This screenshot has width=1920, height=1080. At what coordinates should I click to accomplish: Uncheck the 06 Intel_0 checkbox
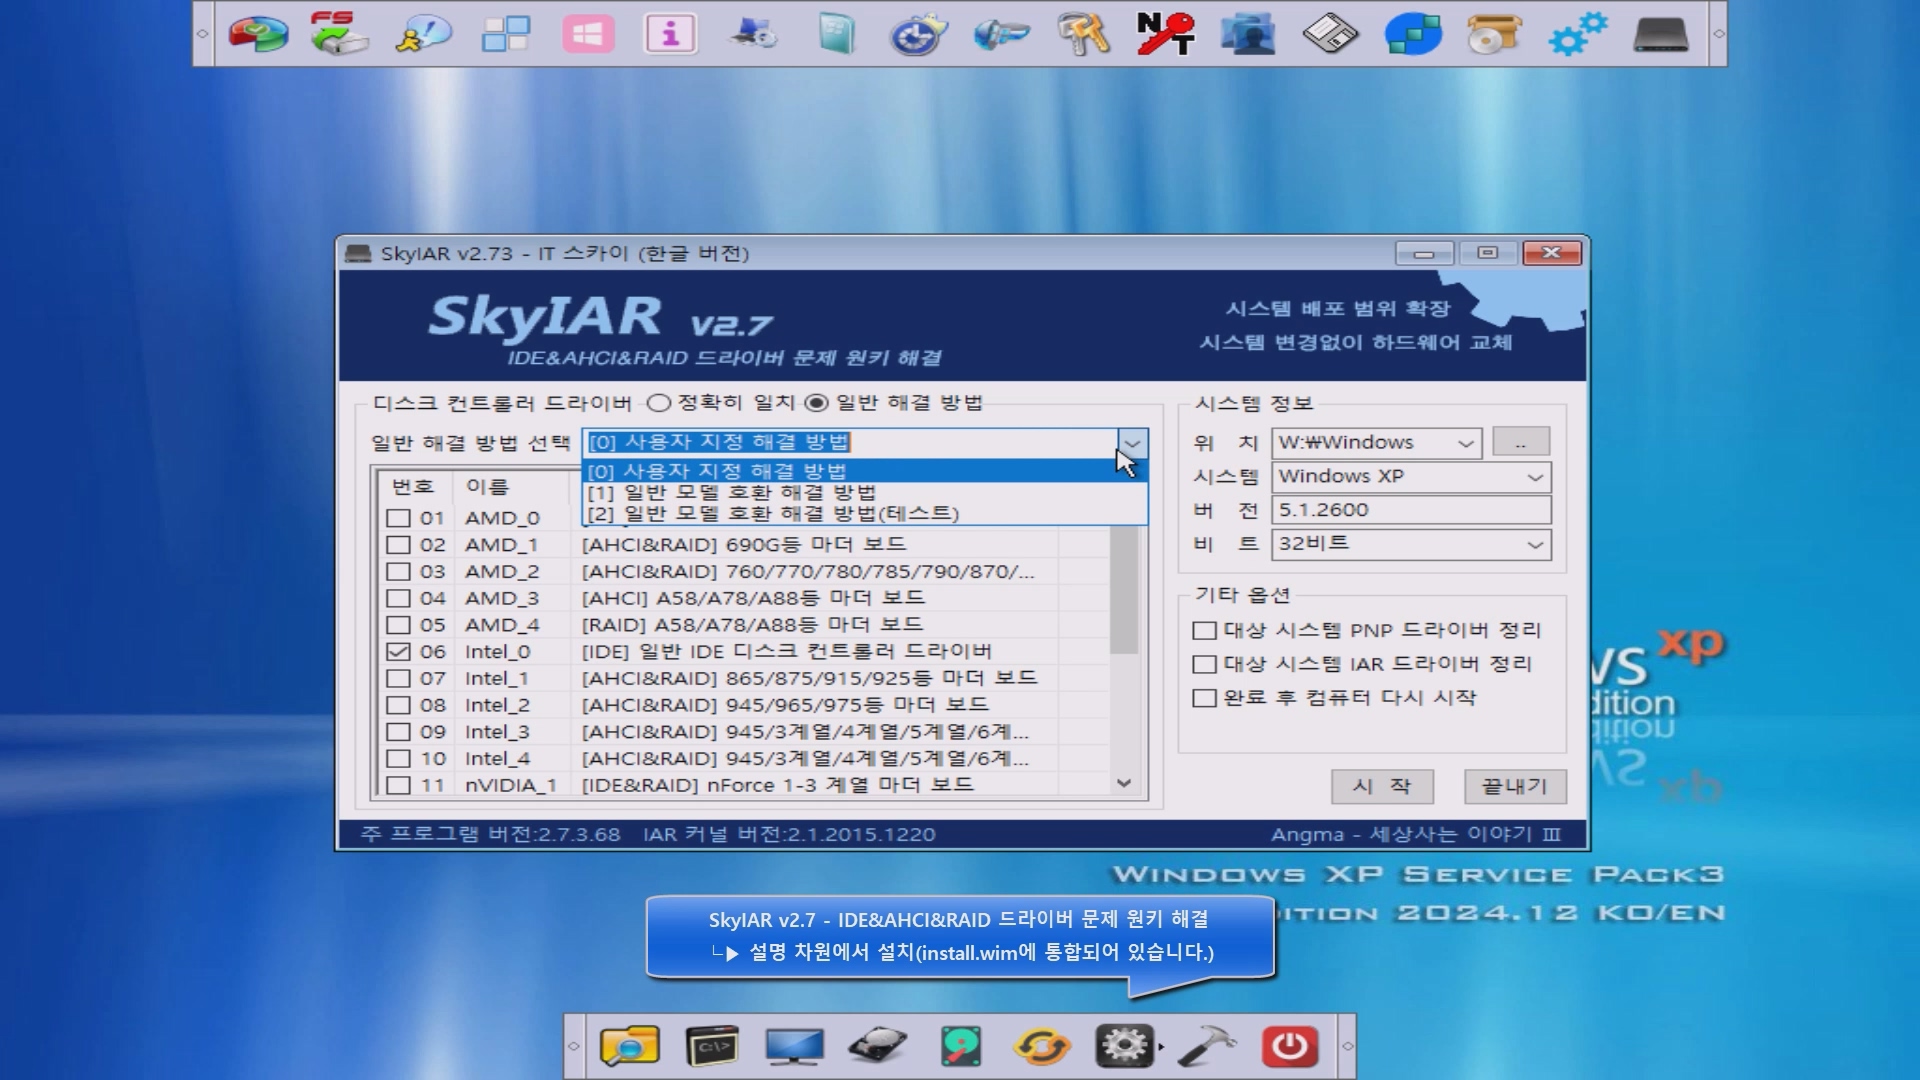pos(398,652)
